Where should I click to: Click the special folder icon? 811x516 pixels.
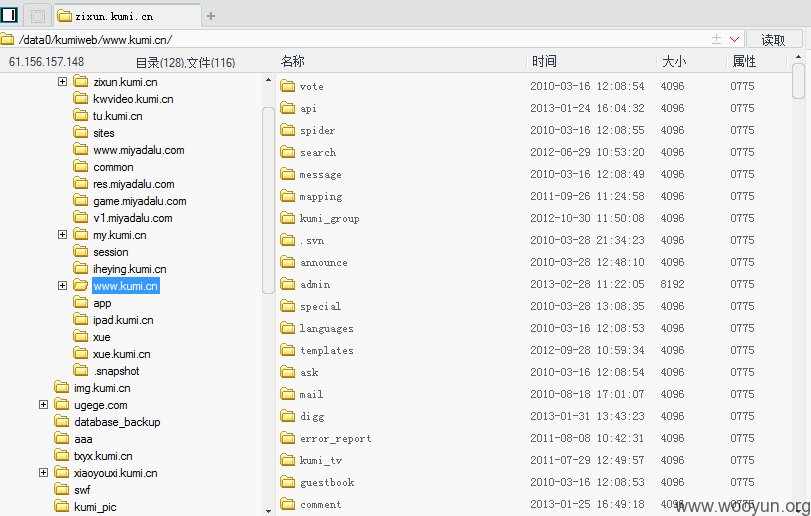288,306
